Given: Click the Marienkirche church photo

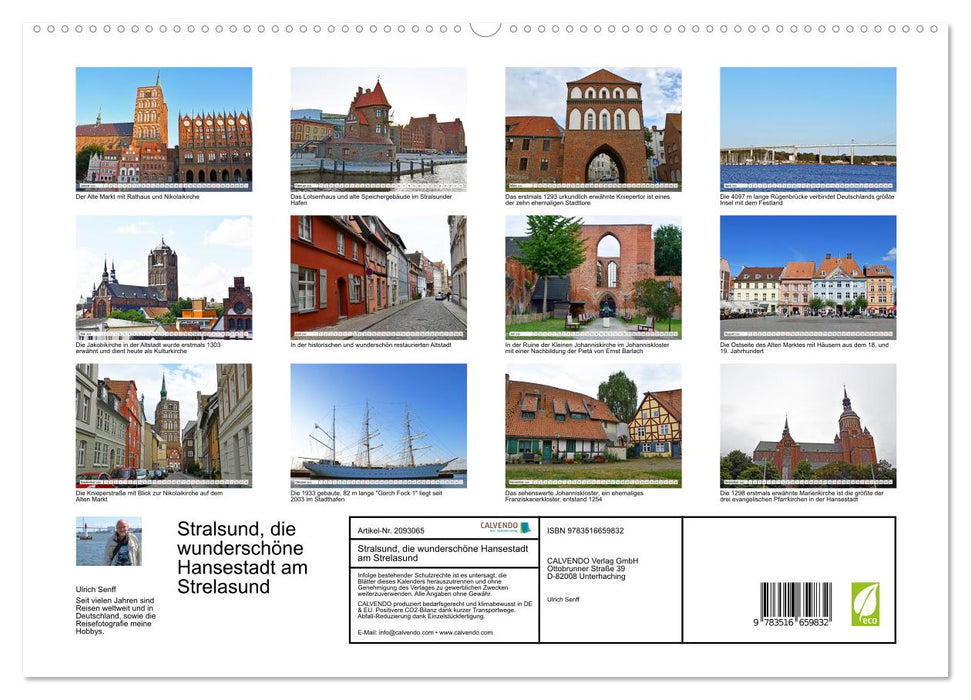Looking at the screenshot, I should tap(808, 425).
